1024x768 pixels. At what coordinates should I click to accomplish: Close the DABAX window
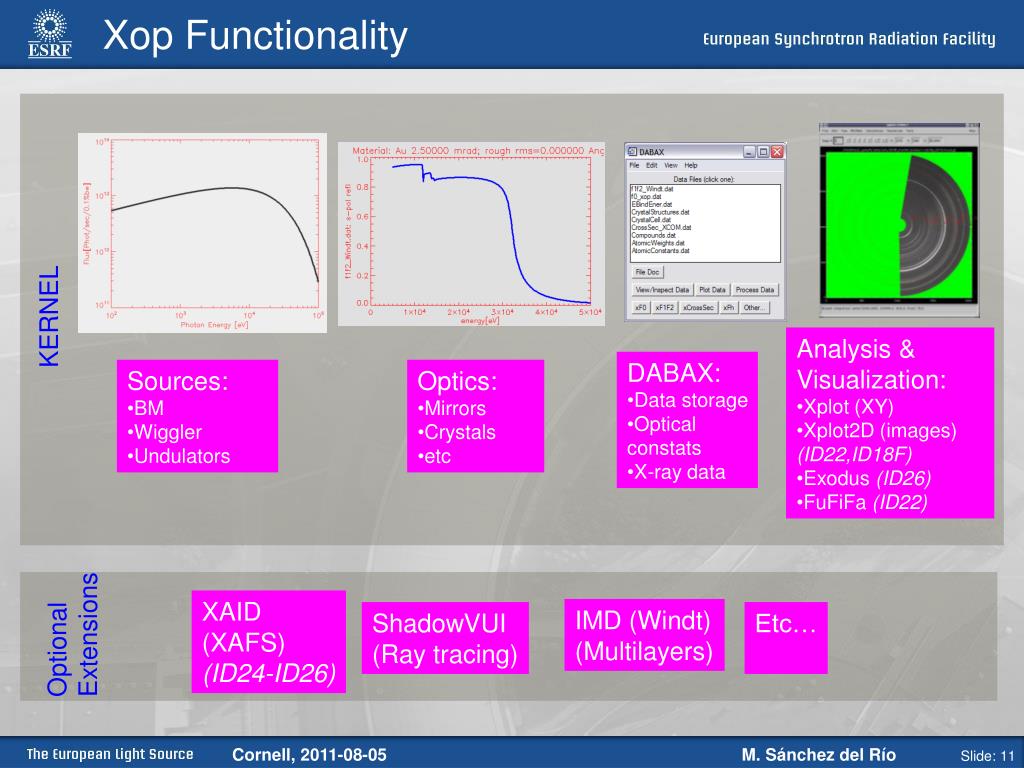[x=777, y=152]
